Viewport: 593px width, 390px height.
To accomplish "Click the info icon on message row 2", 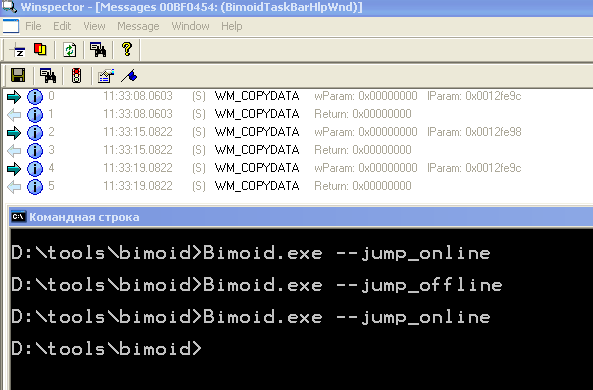I will [35, 133].
